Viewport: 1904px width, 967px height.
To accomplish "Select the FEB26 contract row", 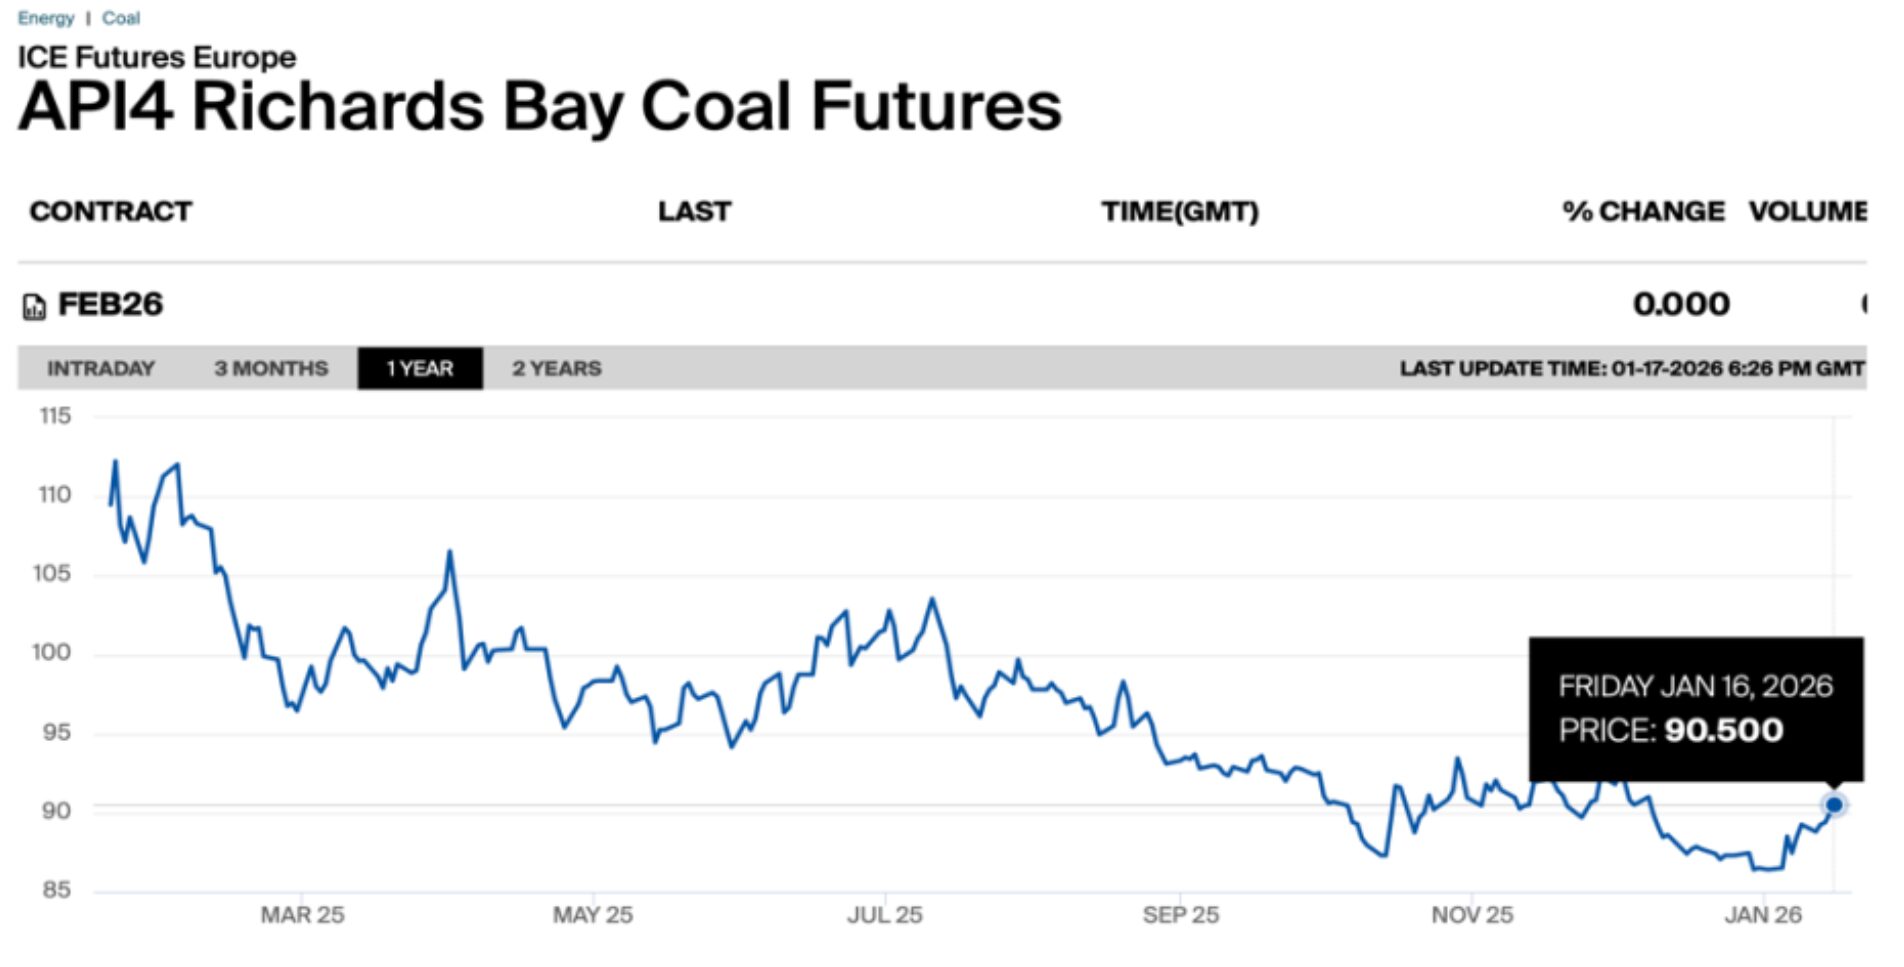I will pyautogui.click(x=110, y=303).
